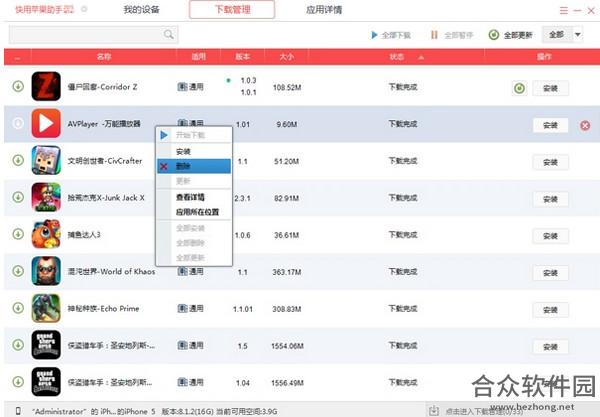Image resolution: width=600 pixels, height=417 pixels.
Task: Click green download circle beside World of Khaos
Action: (x=18, y=271)
